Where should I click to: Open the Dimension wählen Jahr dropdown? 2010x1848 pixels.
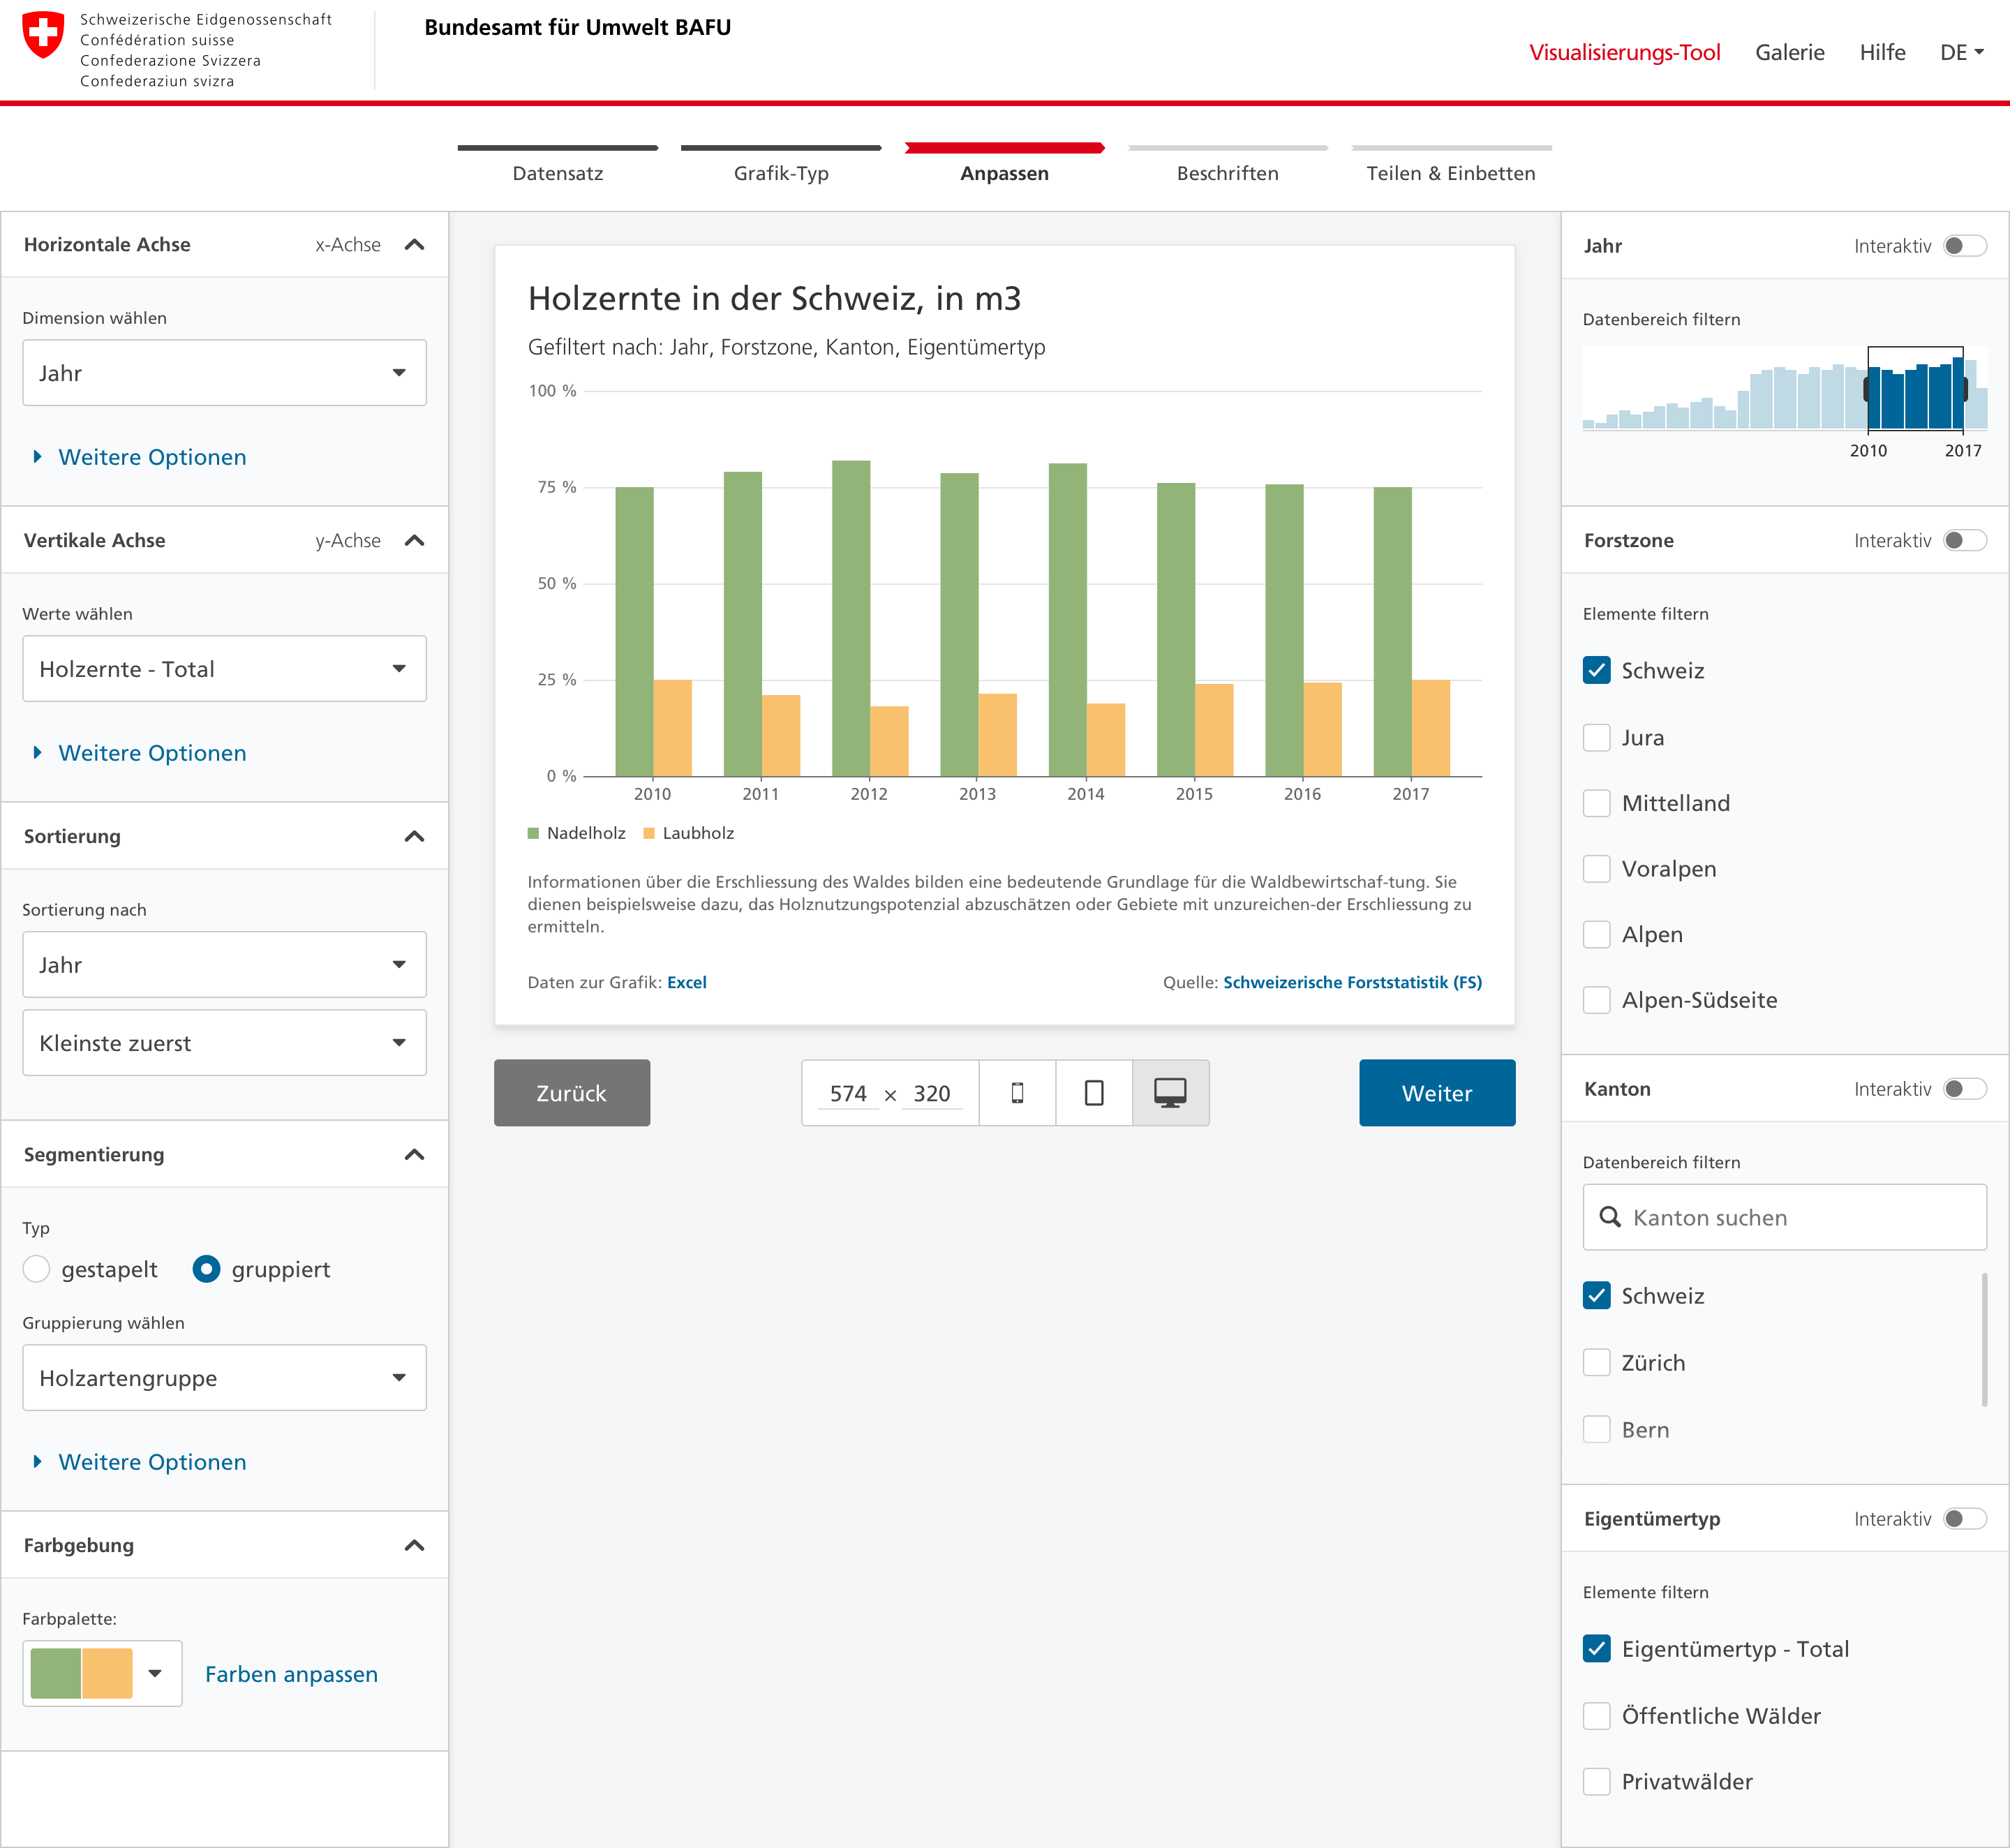click(x=224, y=373)
